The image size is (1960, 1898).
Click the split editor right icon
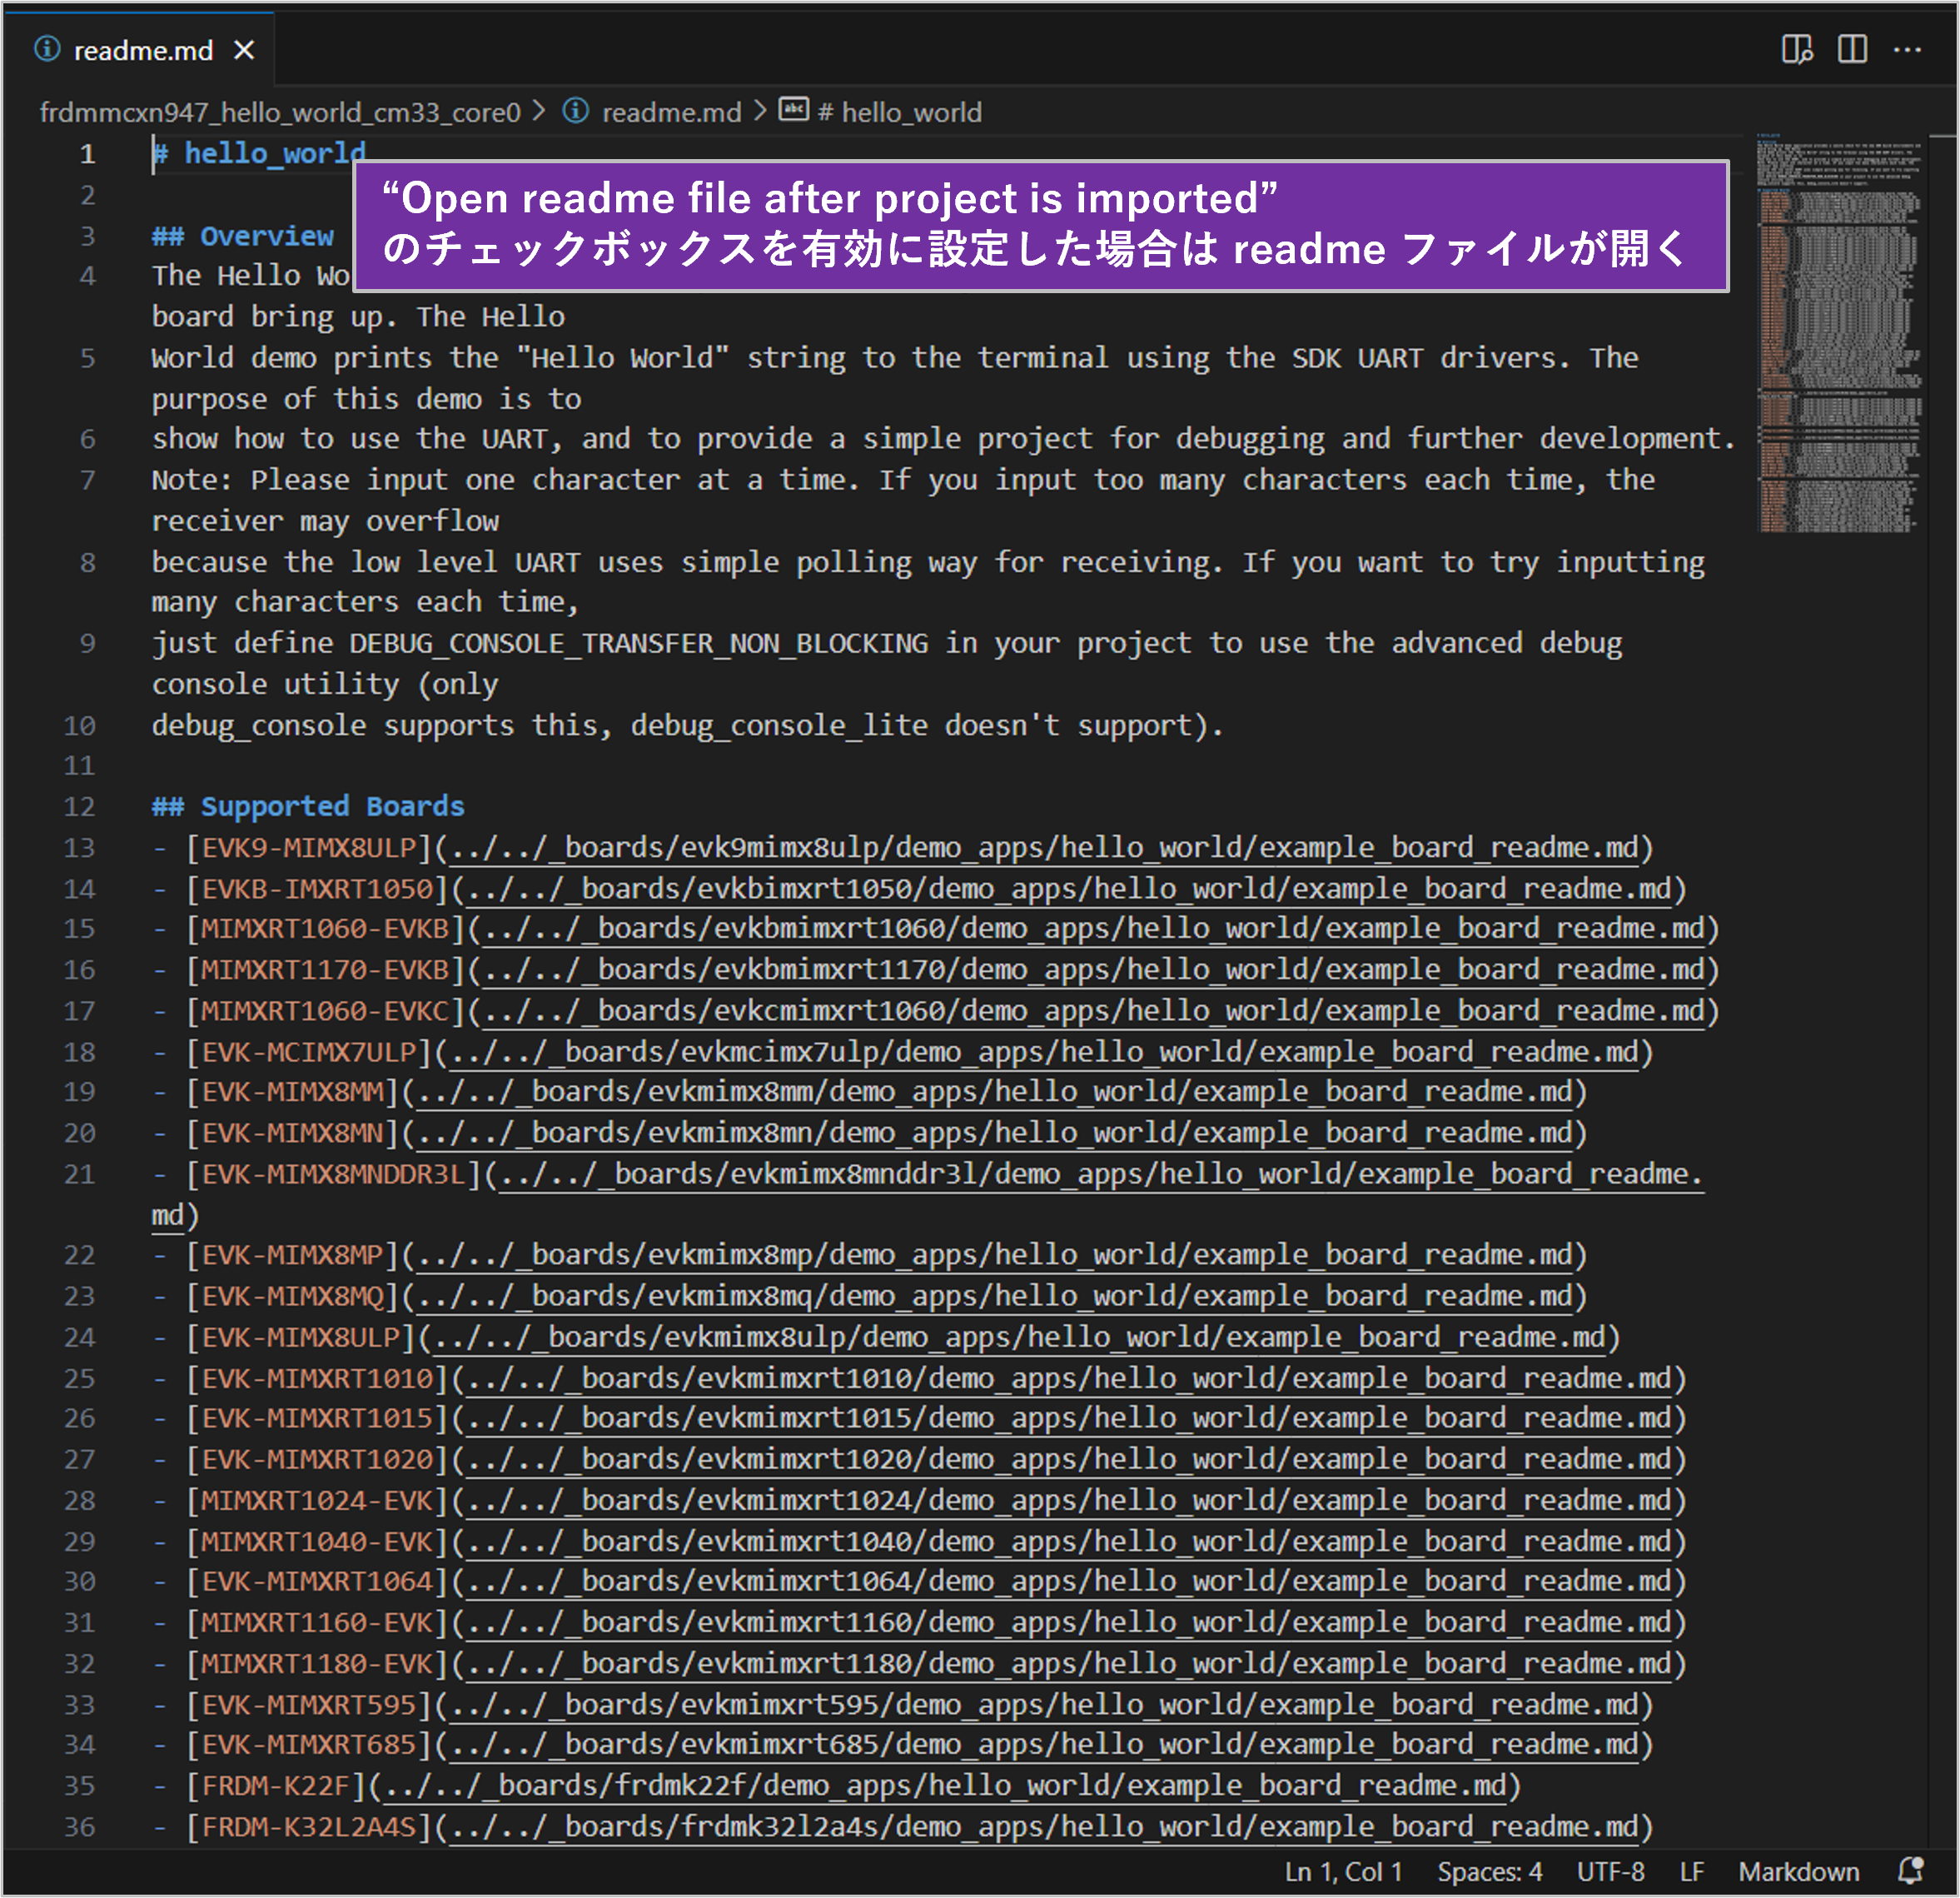[1852, 49]
